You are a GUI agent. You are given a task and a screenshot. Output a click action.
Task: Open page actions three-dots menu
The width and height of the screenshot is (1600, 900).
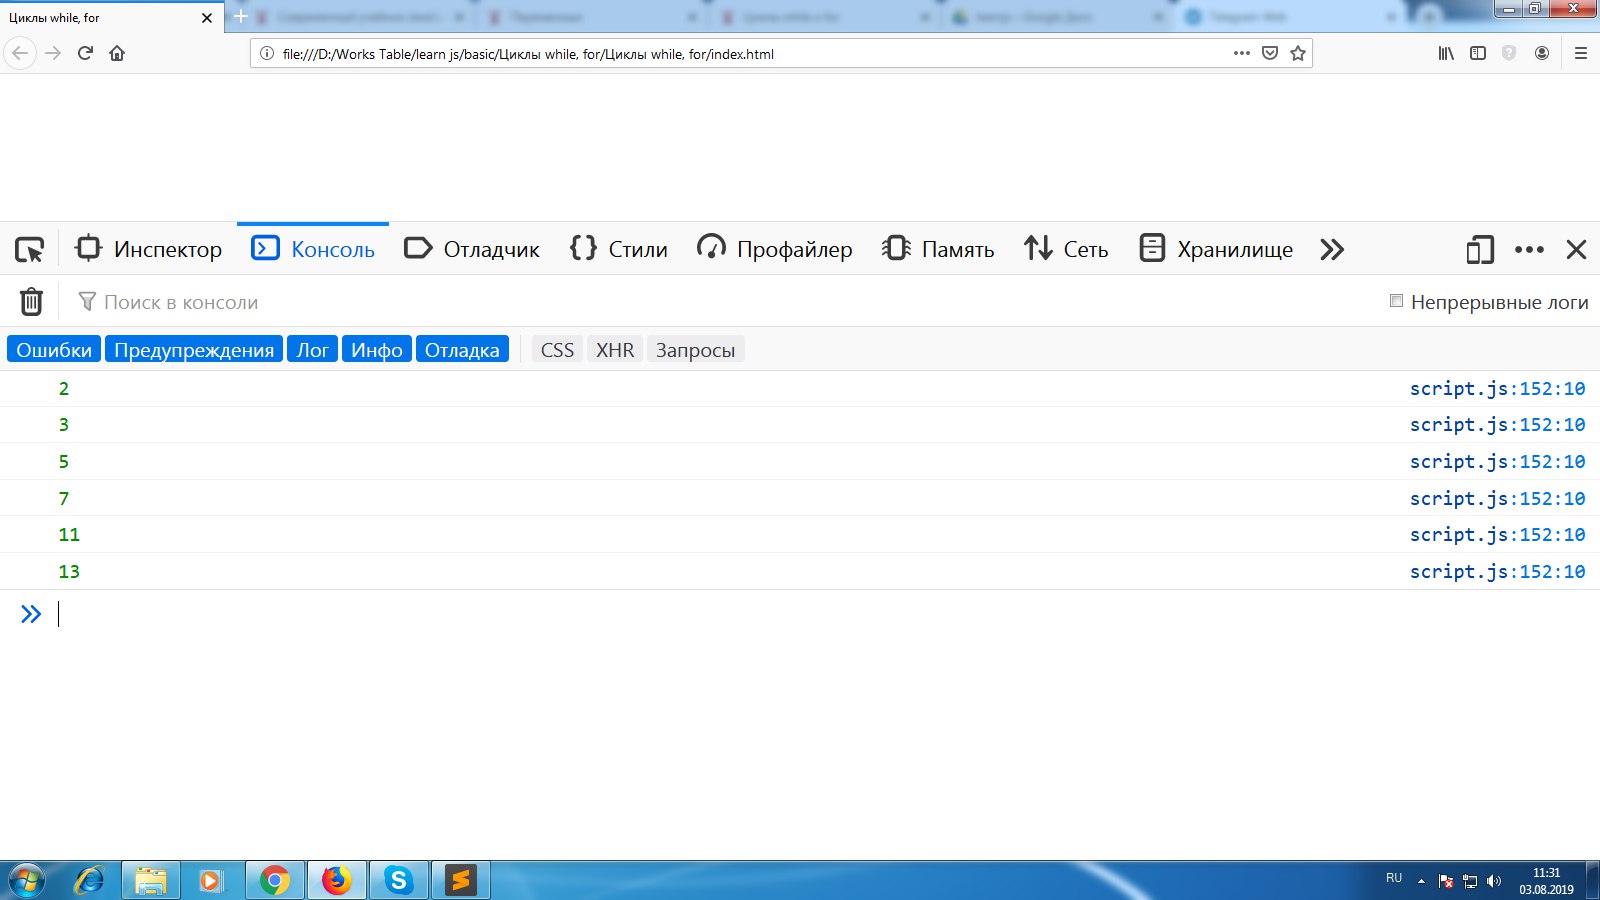coord(1242,53)
